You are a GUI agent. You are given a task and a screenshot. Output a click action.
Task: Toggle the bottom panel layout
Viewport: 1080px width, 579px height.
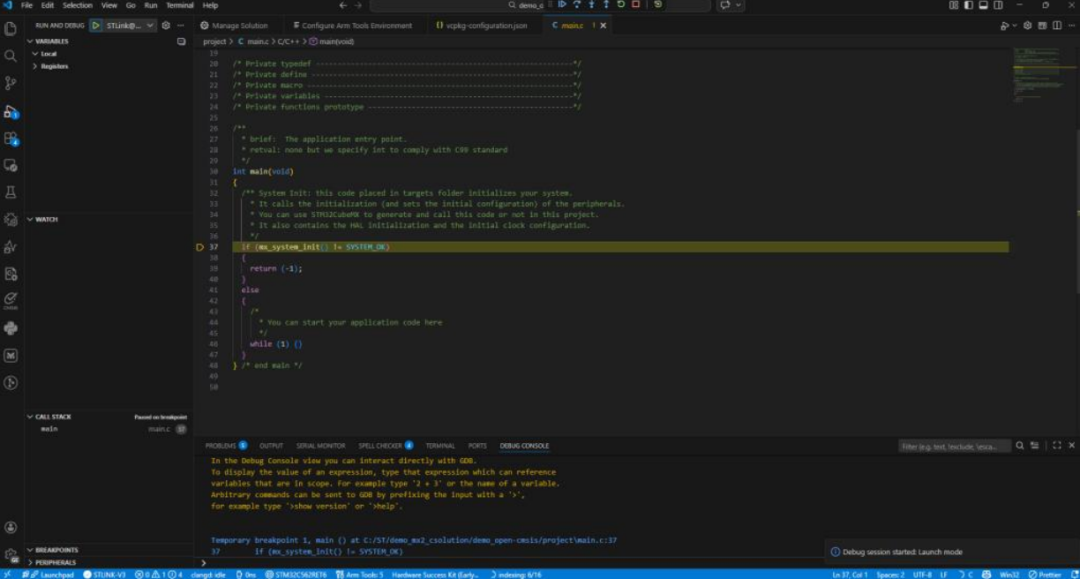[984, 5]
